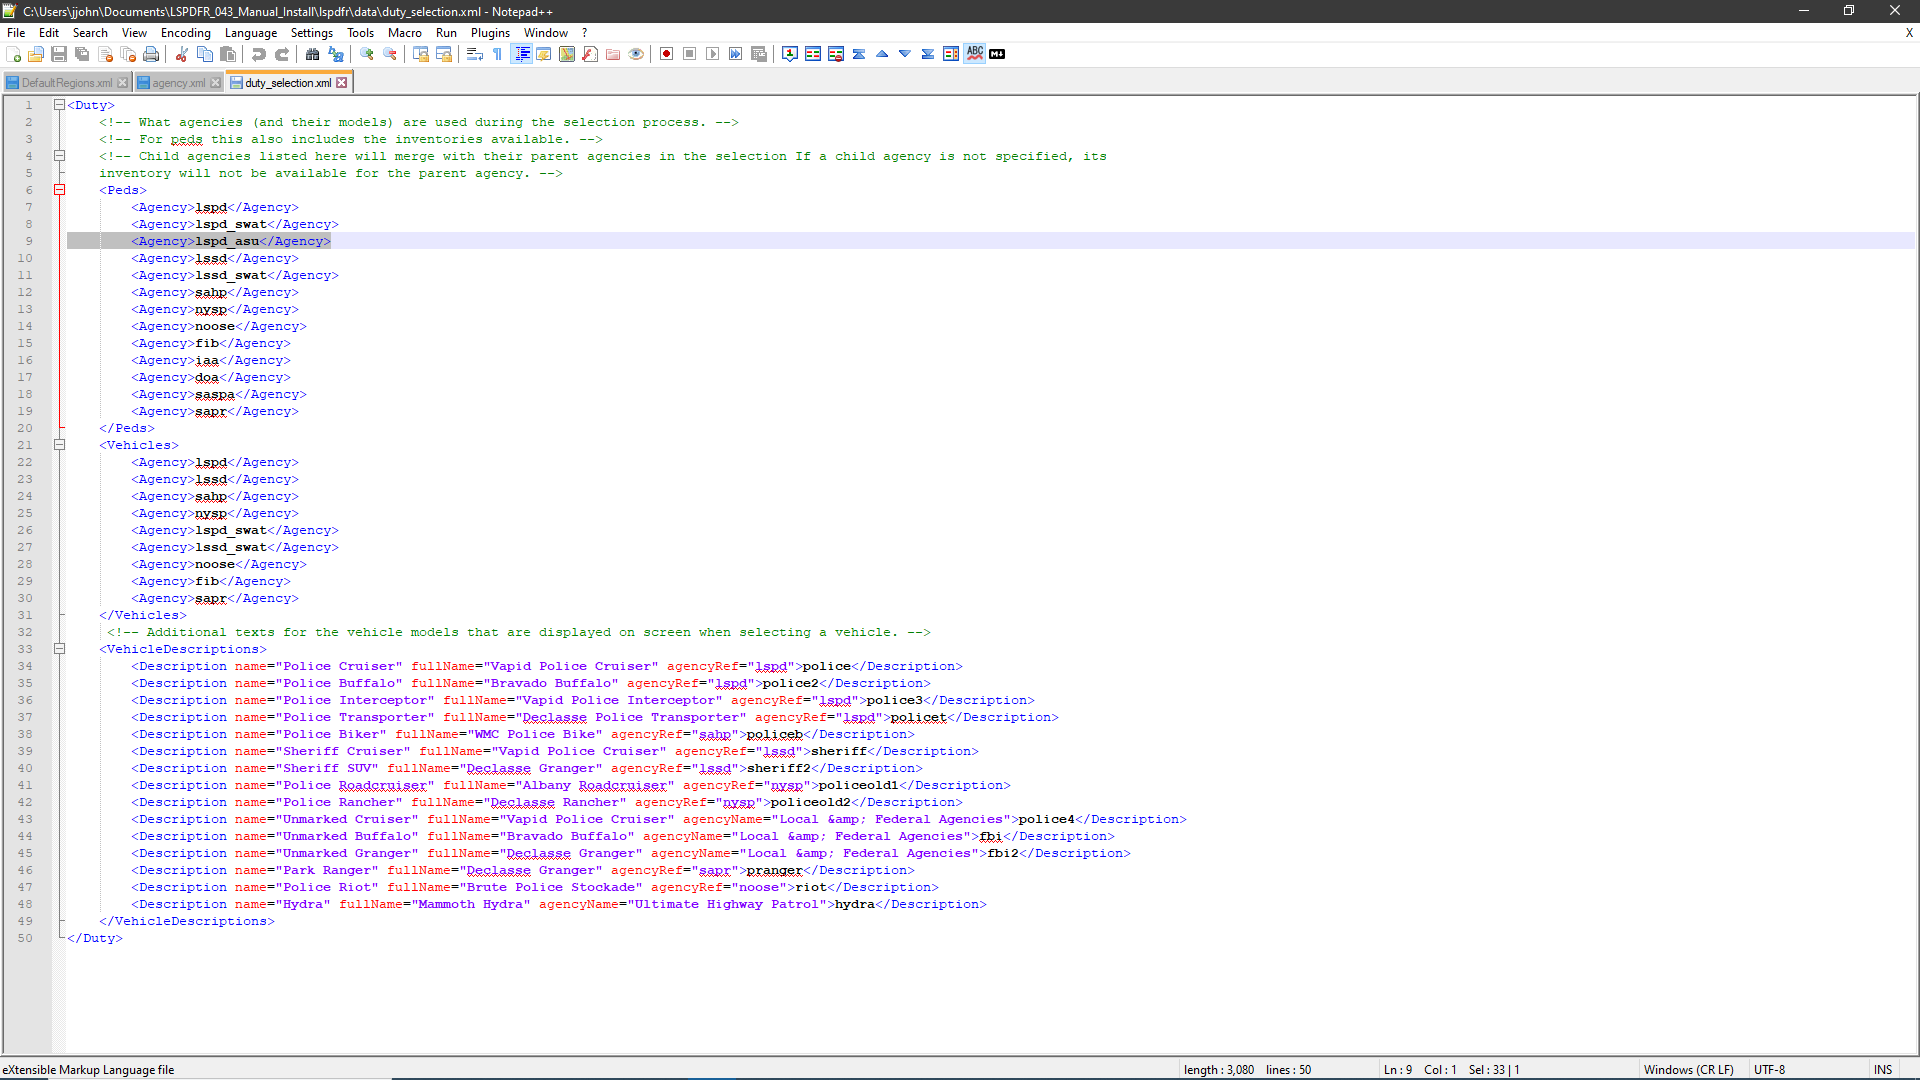Start macro recording with the red dot icon
This screenshot has height=1080, width=1920.
pyautogui.click(x=666, y=54)
